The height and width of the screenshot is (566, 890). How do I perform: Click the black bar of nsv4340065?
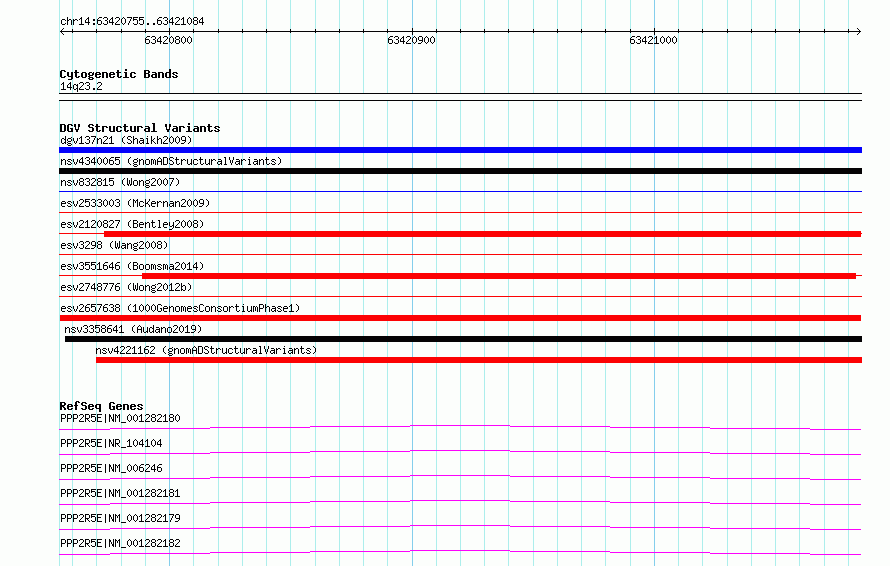point(460,171)
